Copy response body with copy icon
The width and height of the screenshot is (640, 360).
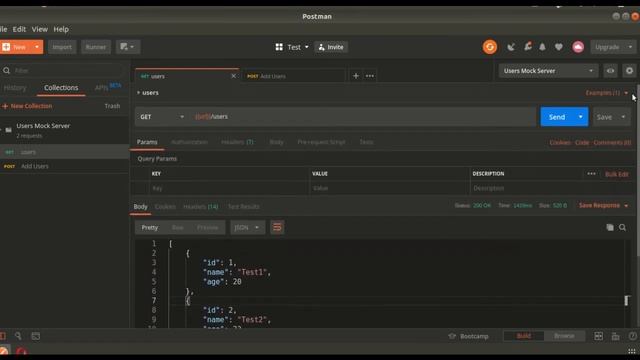coord(610,227)
